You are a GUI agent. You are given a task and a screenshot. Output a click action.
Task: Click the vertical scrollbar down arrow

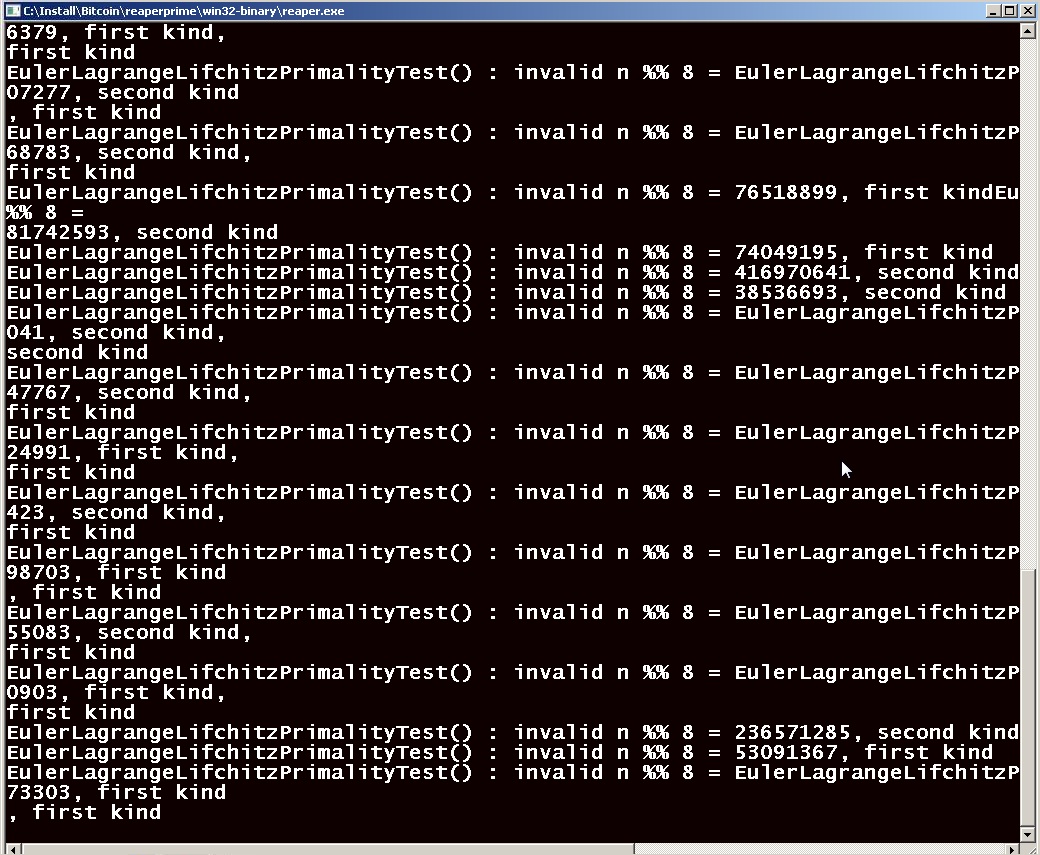click(x=1027, y=834)
